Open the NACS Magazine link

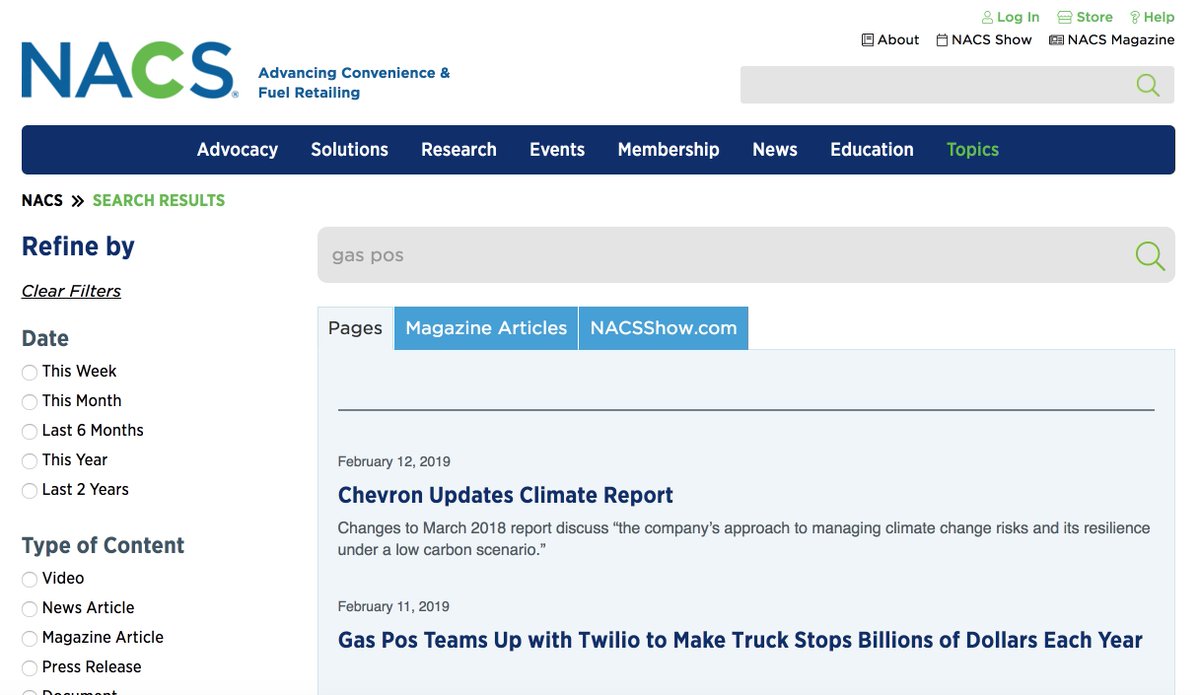click(x=1121, y=40)
